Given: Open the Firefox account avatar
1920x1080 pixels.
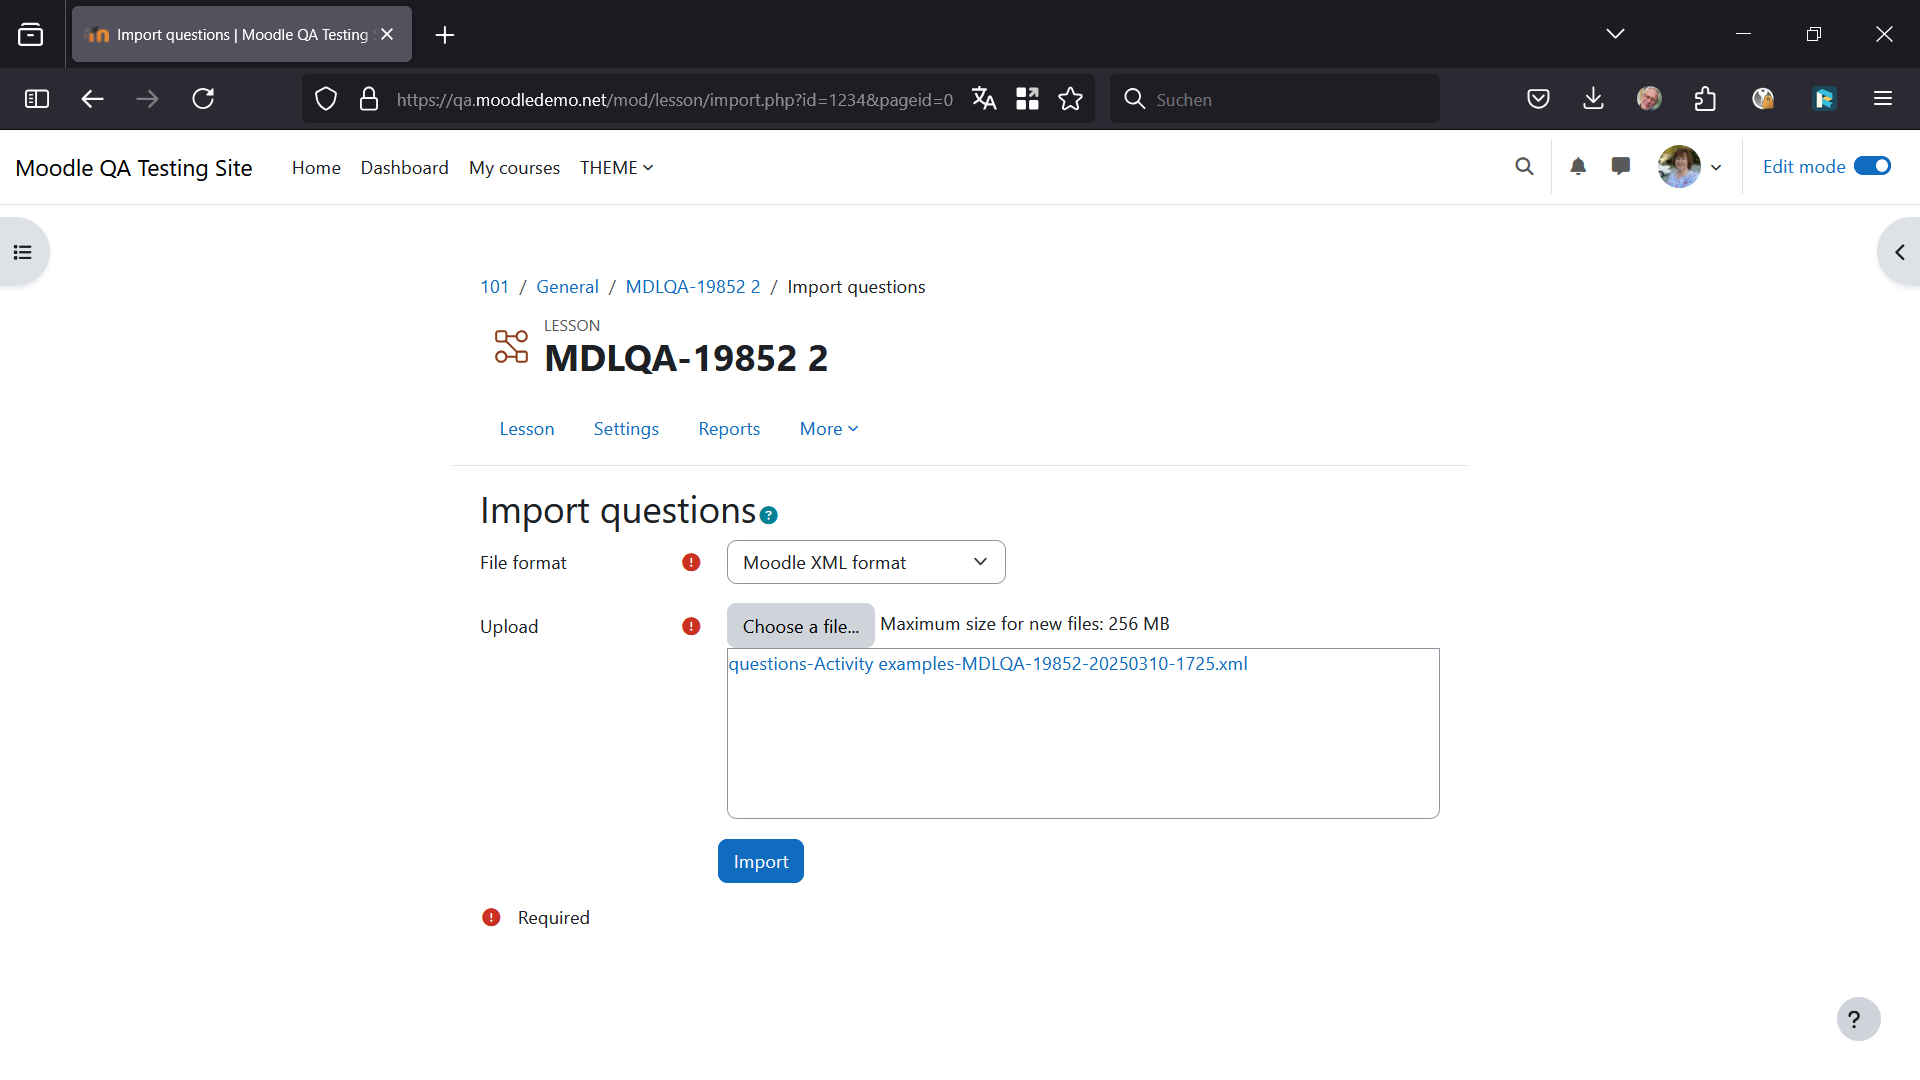Looking at the screenshot, I should 1649,99.
